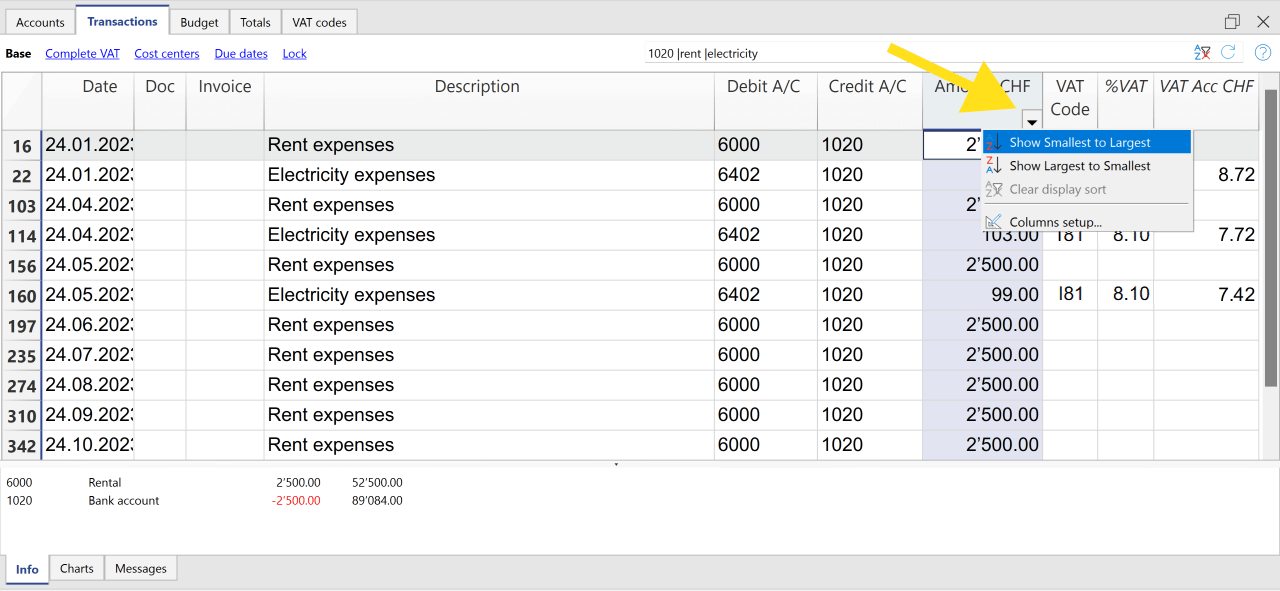Click the vertical scrollbar of the table
Image resolution: width=1280 pixels, height=591 pixels.
1270,240
